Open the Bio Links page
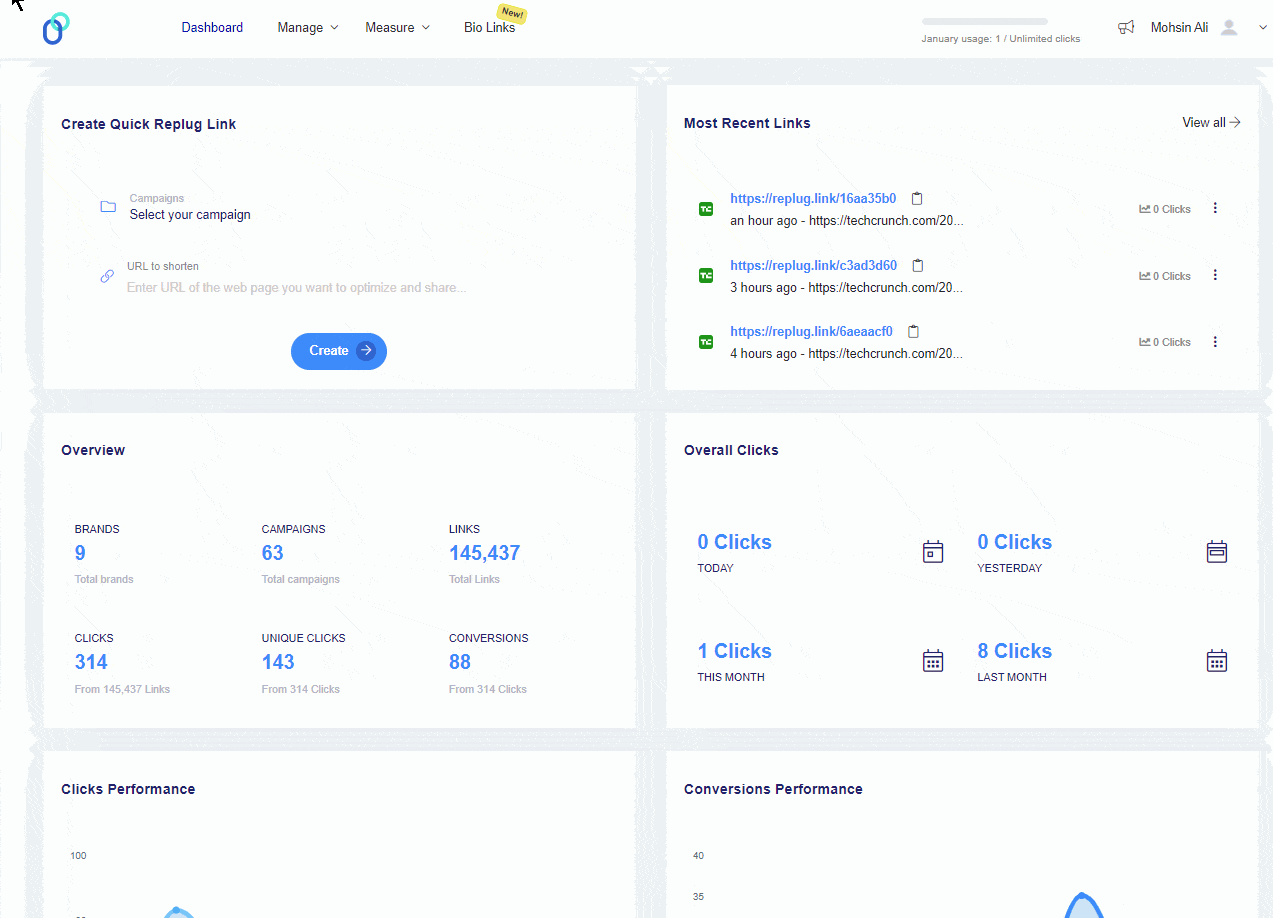 point(490,28)
